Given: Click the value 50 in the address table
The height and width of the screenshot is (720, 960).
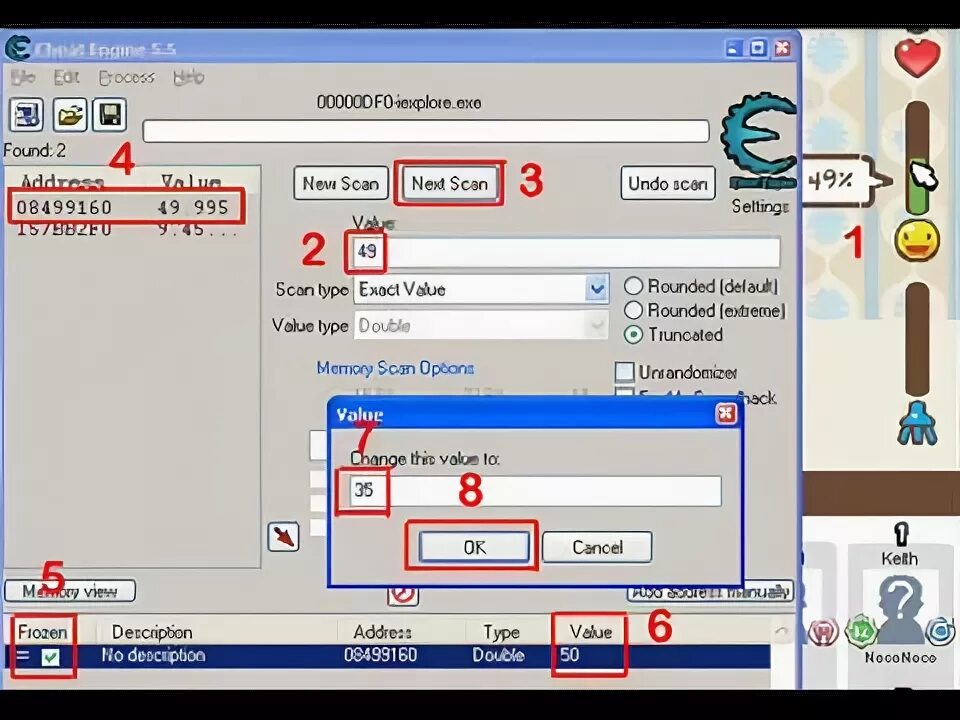Looking at the screenshot, I should pyautogui.click(x=569, y=656).
